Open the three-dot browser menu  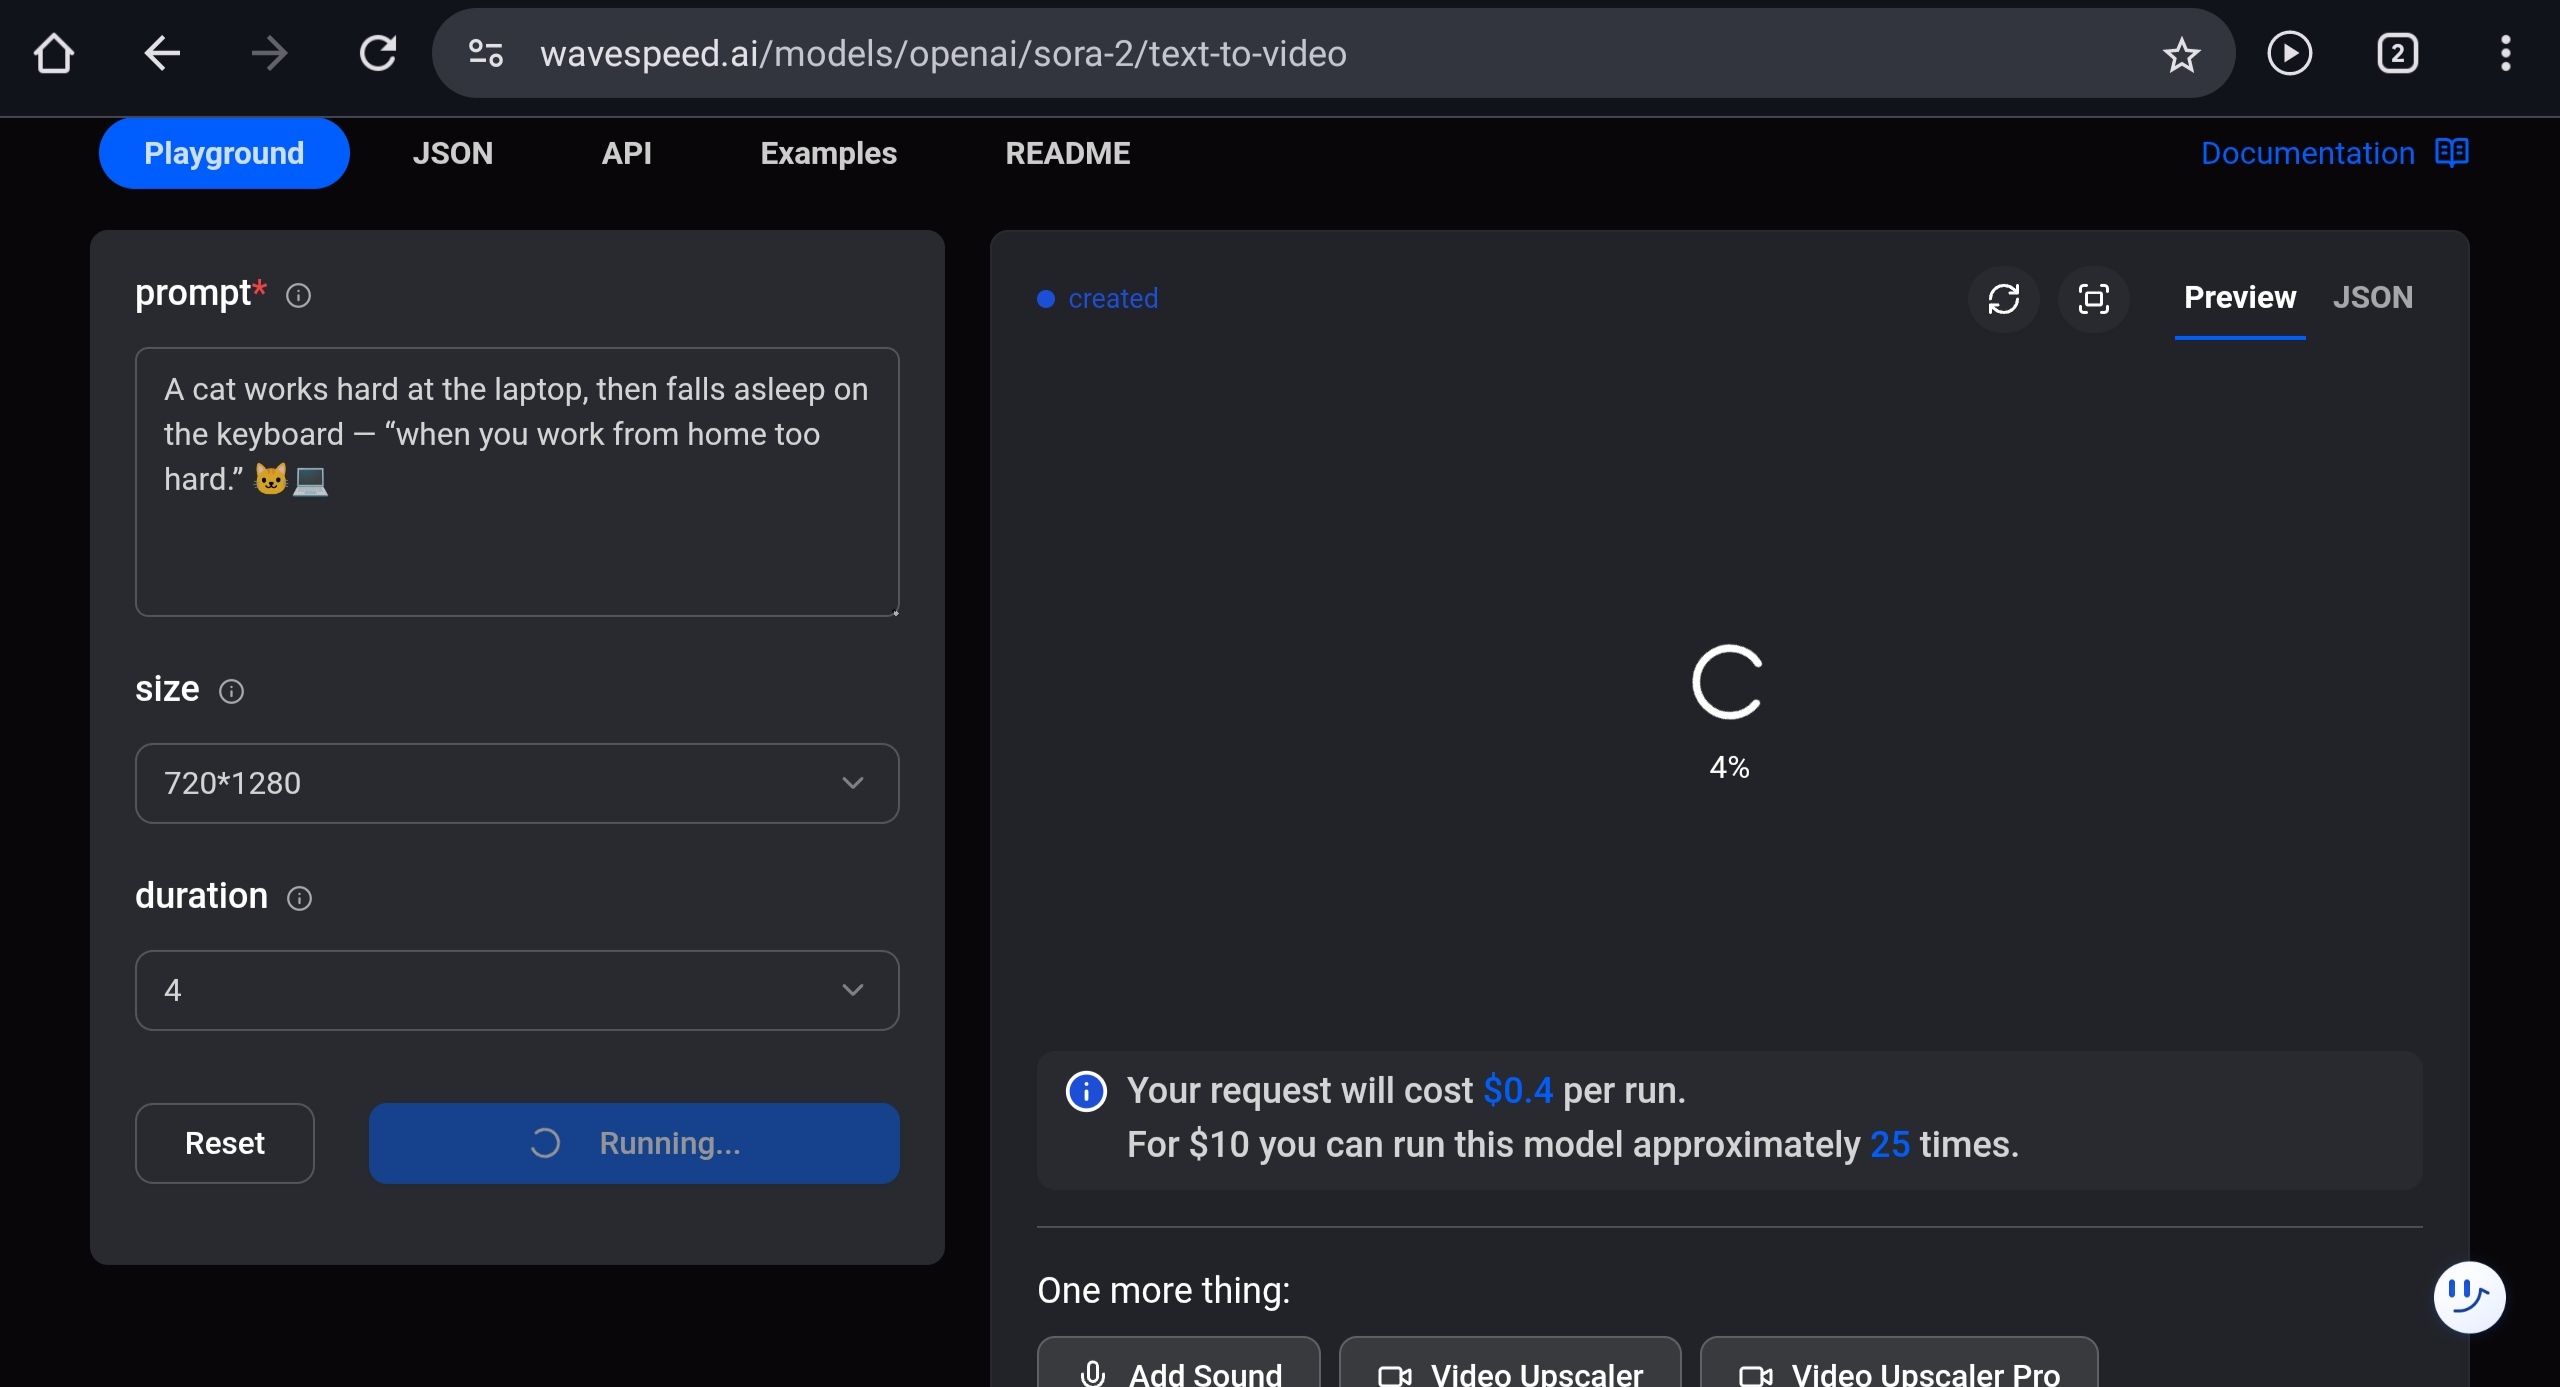coord(2505,54)
